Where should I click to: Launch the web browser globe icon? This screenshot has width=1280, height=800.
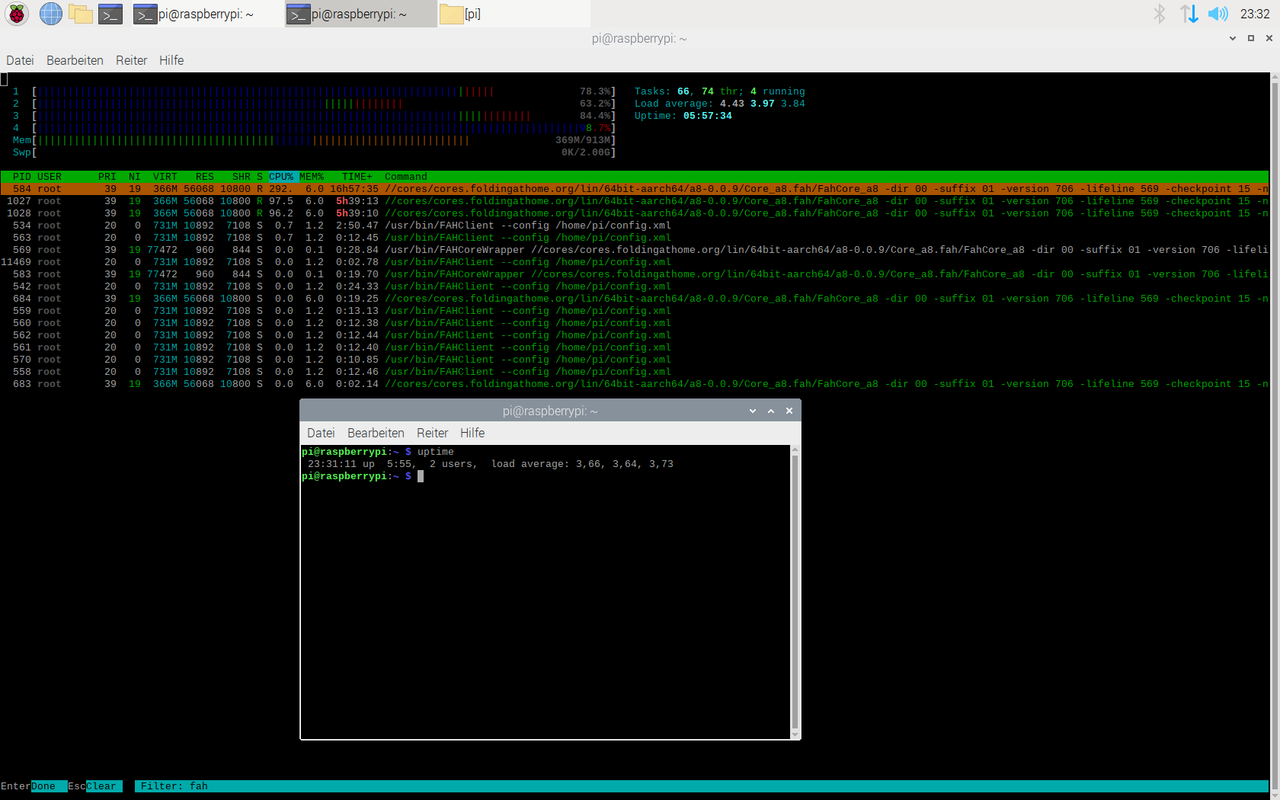pyautogui.click(x=50, y=14)
